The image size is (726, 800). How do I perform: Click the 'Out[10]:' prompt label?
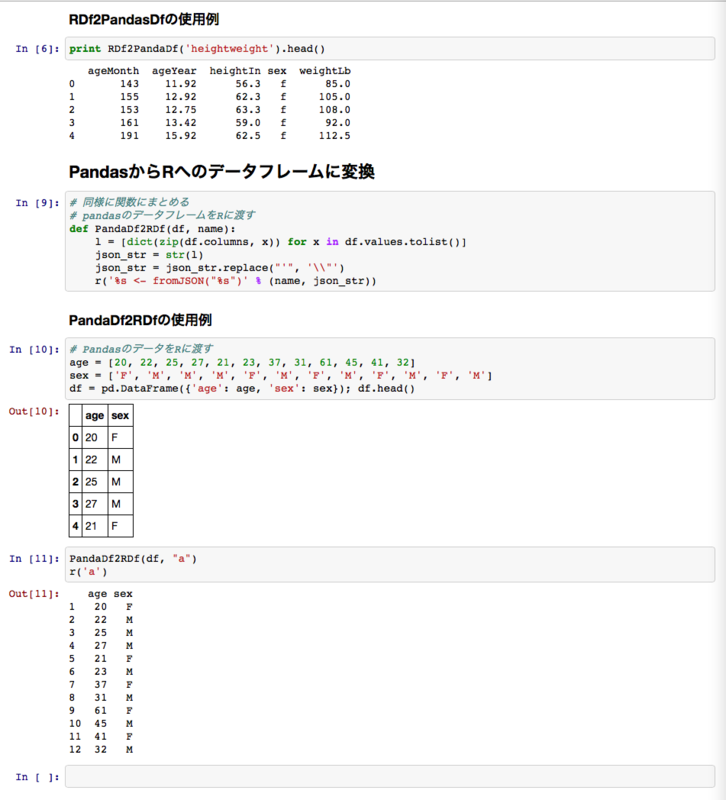34,411
